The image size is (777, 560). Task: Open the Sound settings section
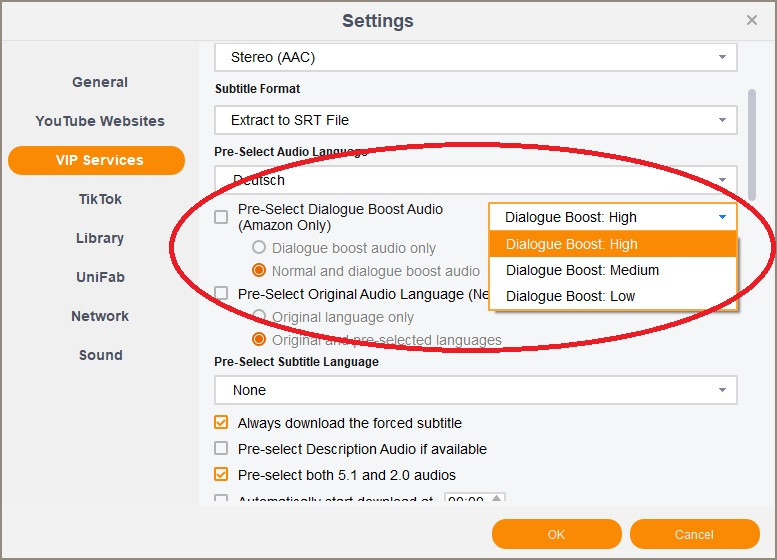(x=100, y=355)
